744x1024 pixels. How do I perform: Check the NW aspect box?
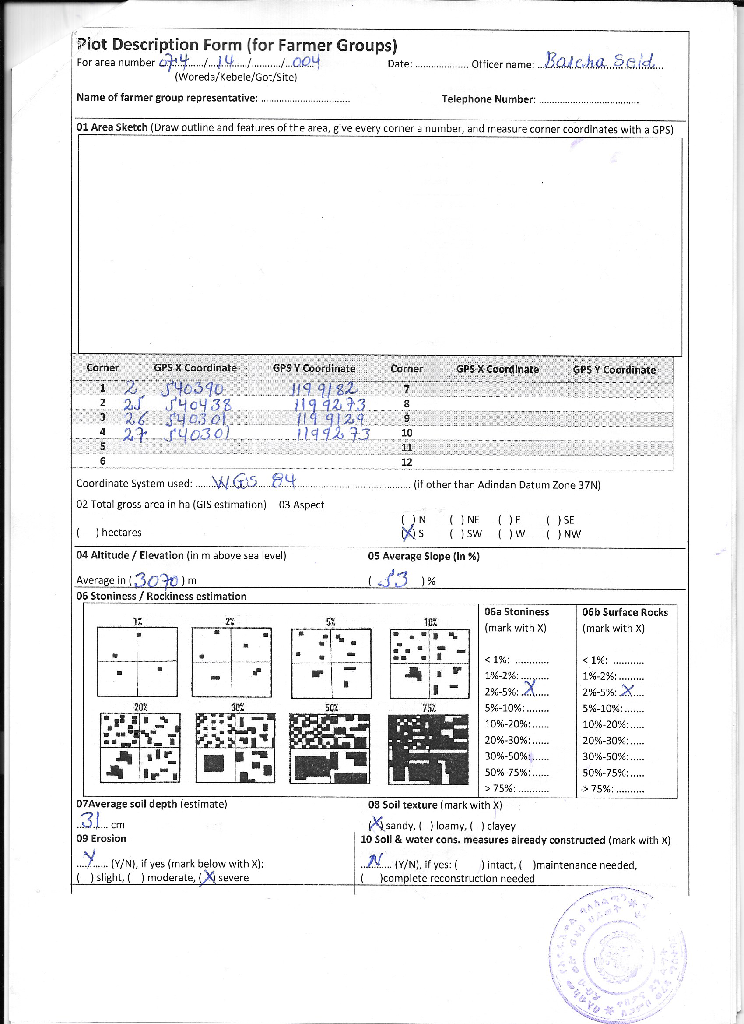[553, 534]
